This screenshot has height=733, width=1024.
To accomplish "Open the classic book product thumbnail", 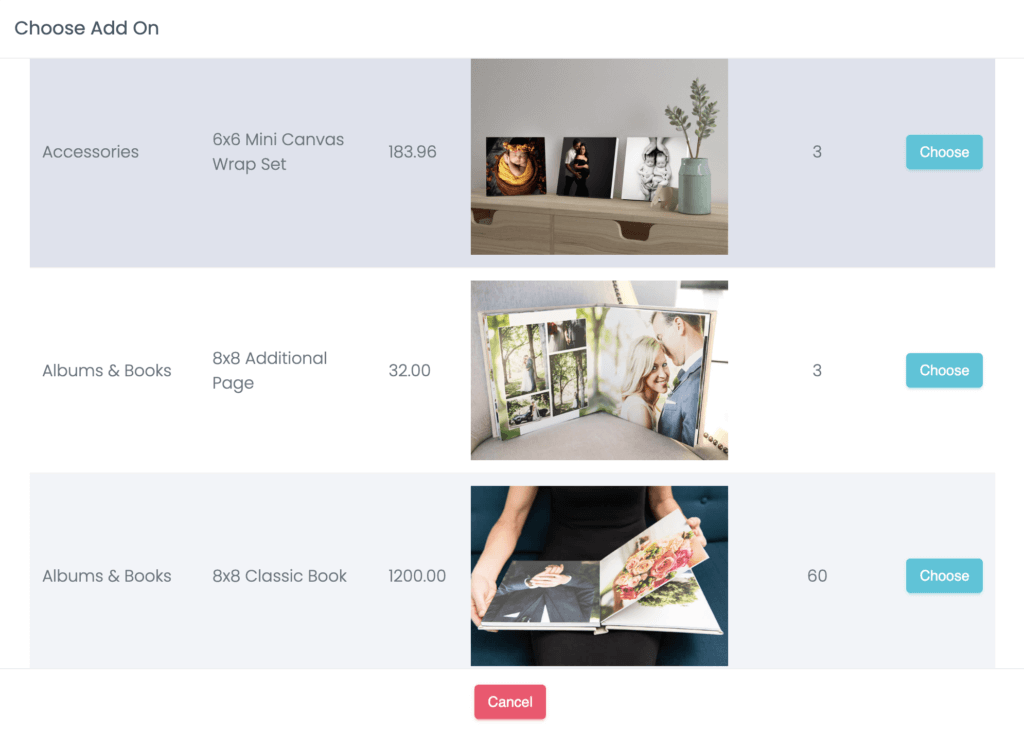I will [x=600, y=576].
